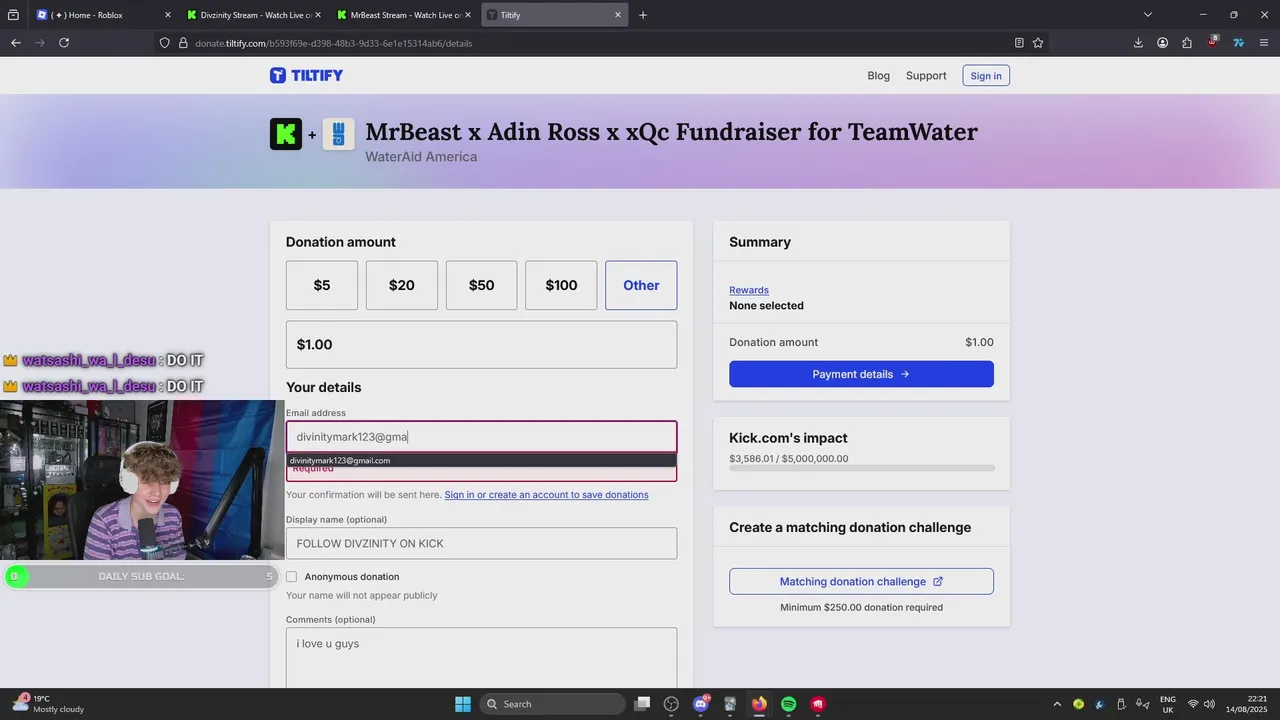
Task: Click the red app icon on the taskbar
Action: pos(818,704)
